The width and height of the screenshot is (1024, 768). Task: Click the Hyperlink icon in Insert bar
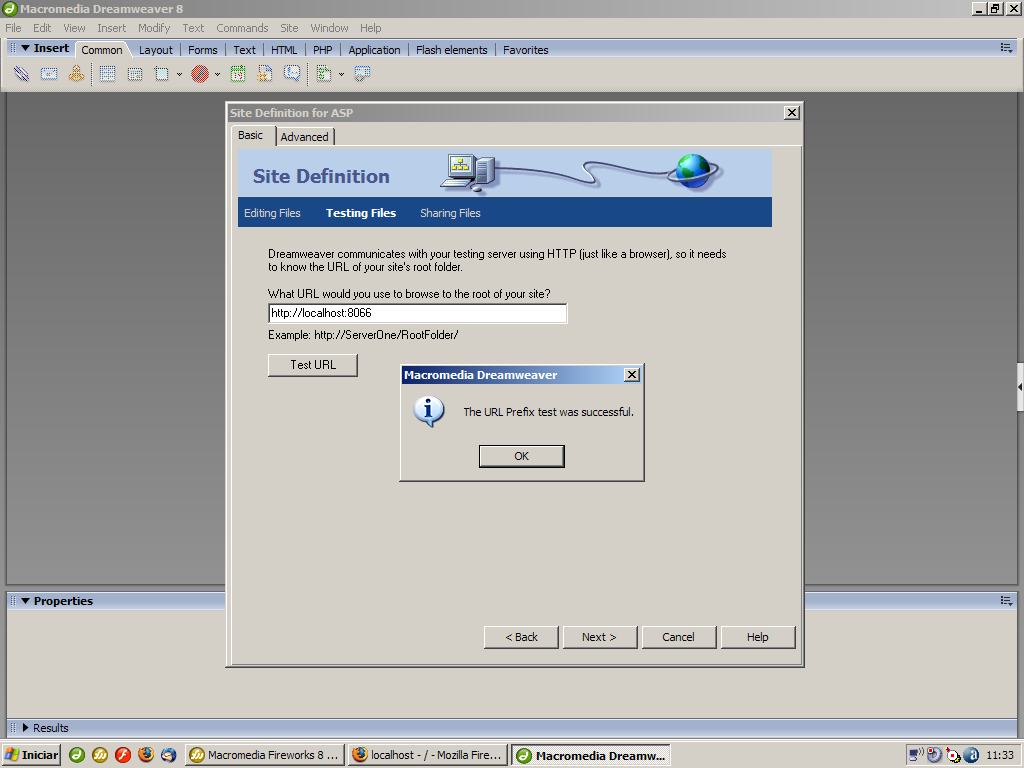click(22, 74)
